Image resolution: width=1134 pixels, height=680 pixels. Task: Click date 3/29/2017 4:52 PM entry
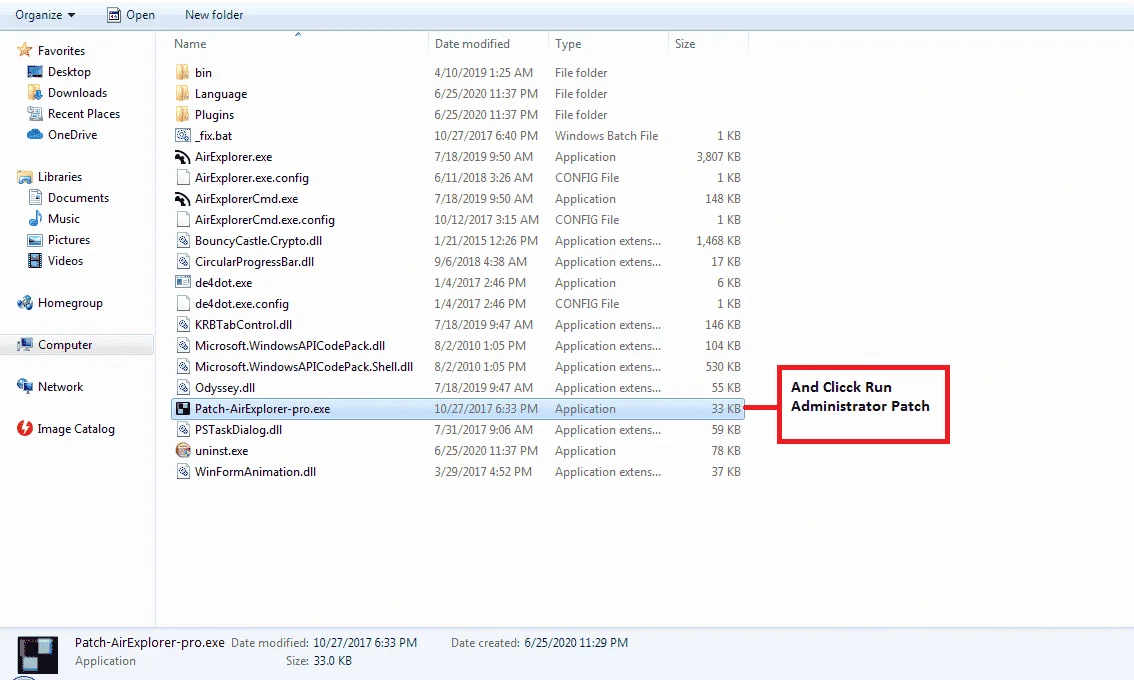click(483, 471)
